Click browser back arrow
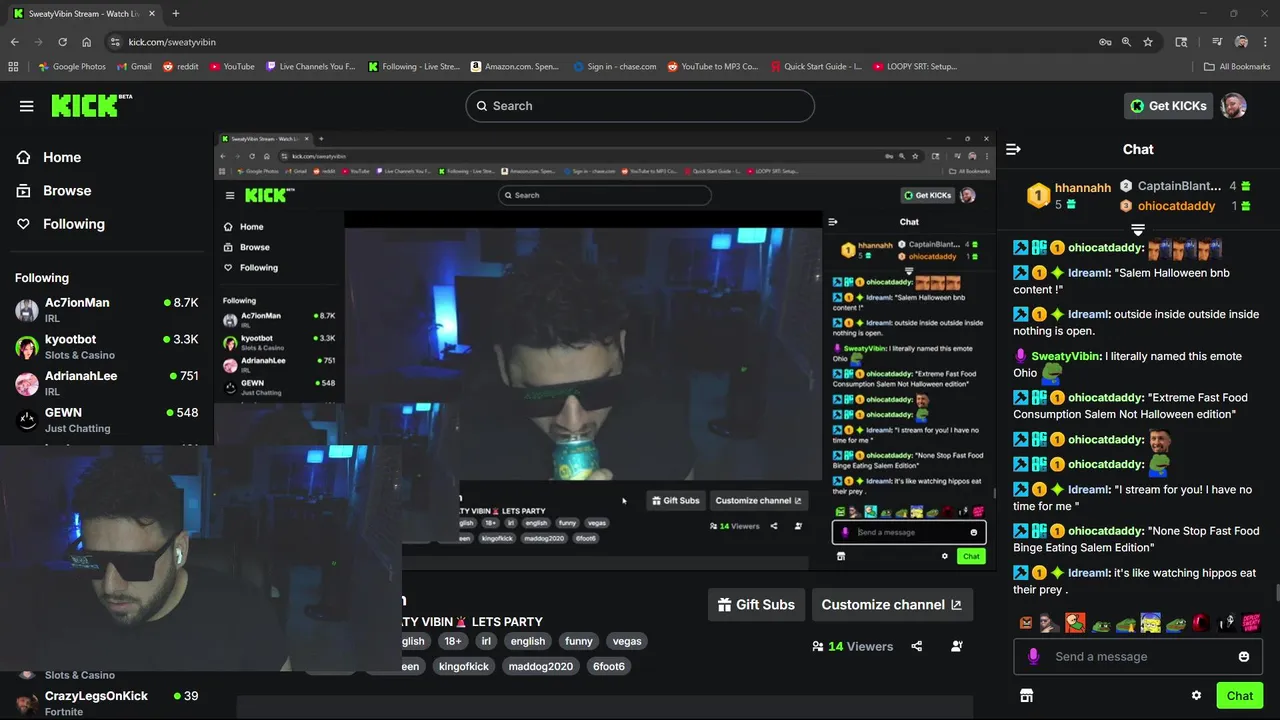Viewport: 1280px width, 720px height. [x=14, y=42]
